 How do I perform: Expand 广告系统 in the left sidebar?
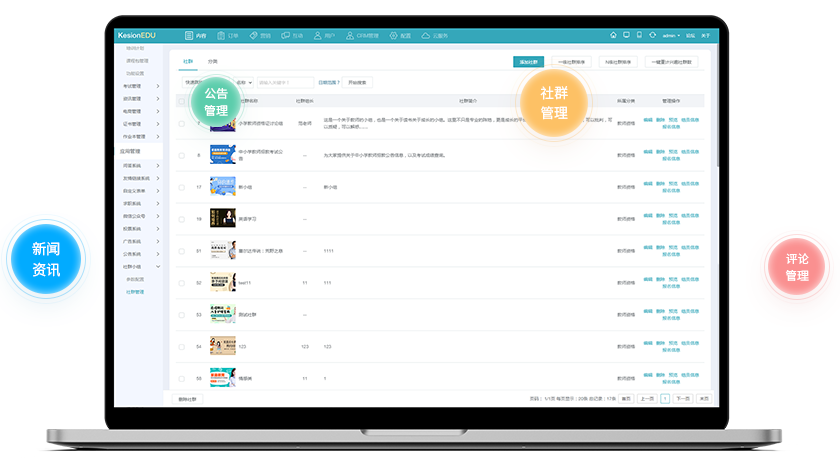coord(139,241)
